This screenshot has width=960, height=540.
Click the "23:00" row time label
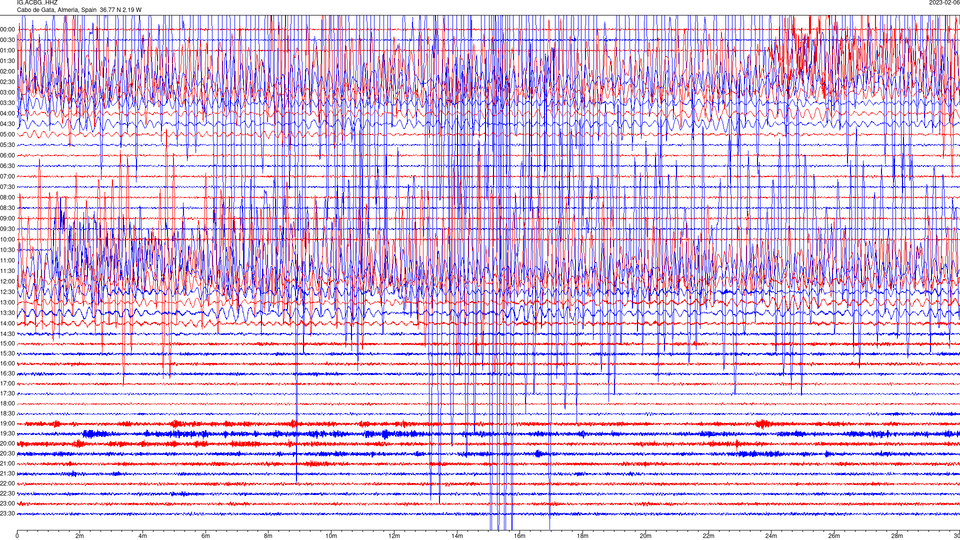[7, 503]
